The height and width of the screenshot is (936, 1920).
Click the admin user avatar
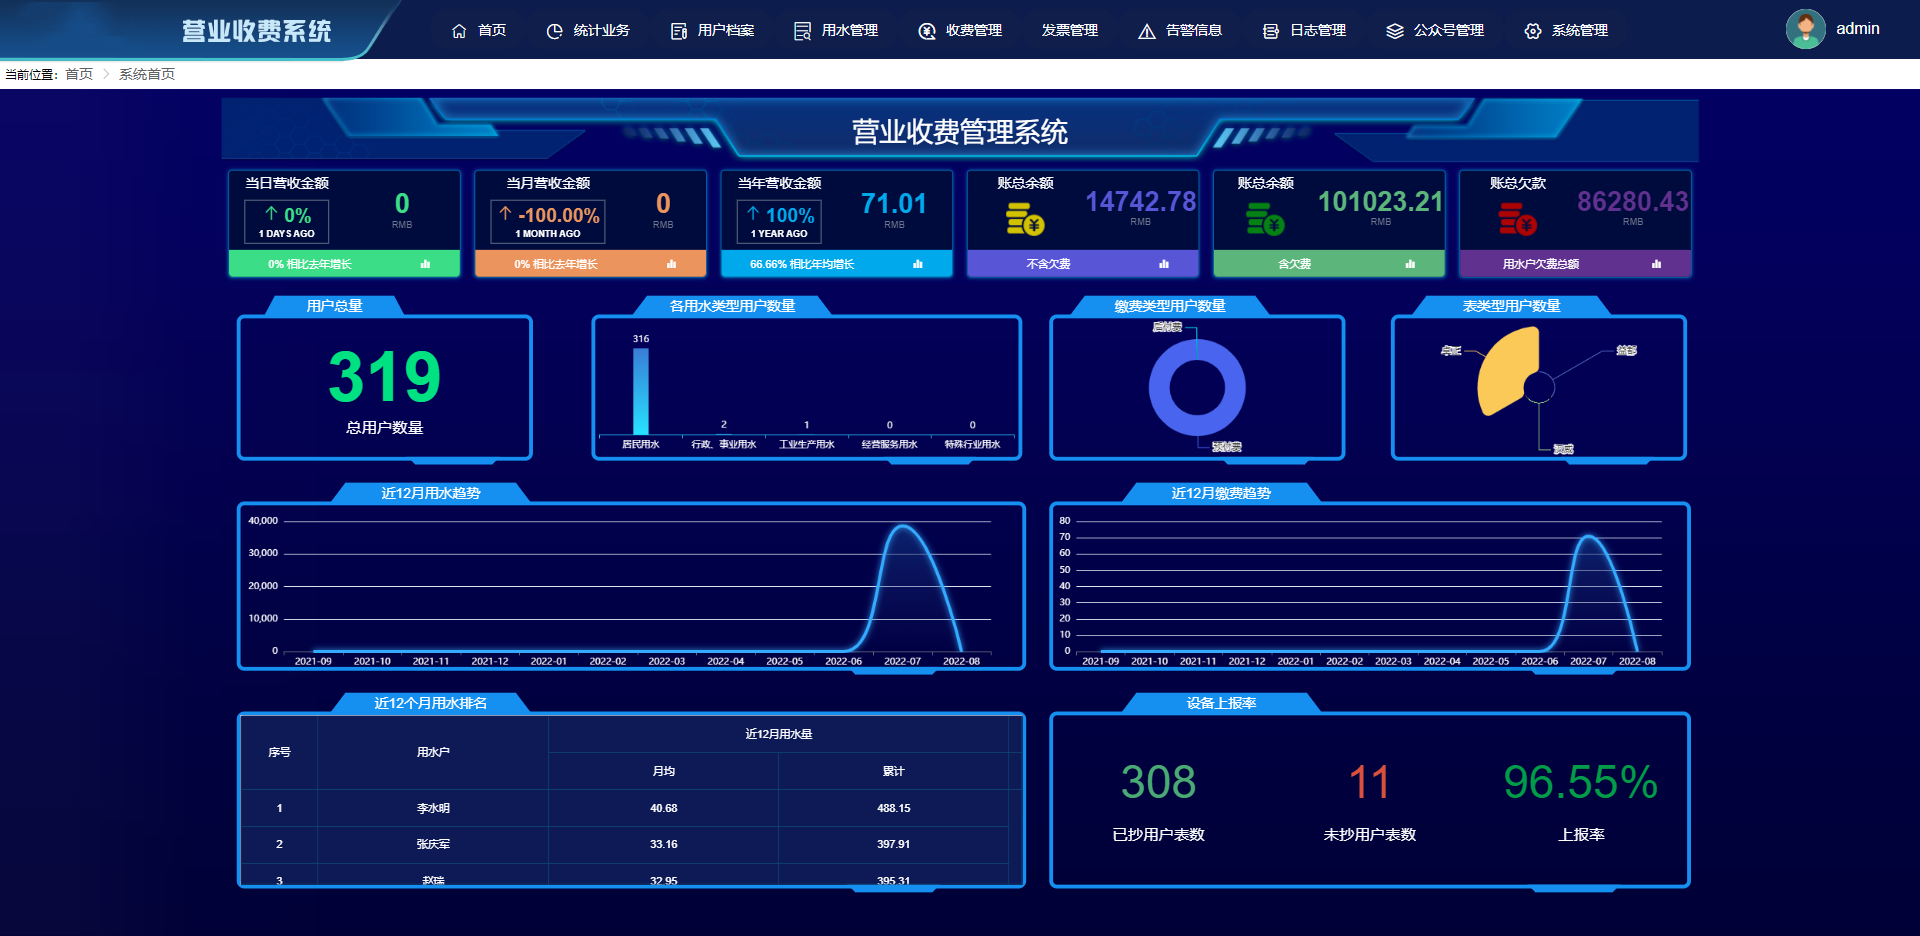(1805, 29)
